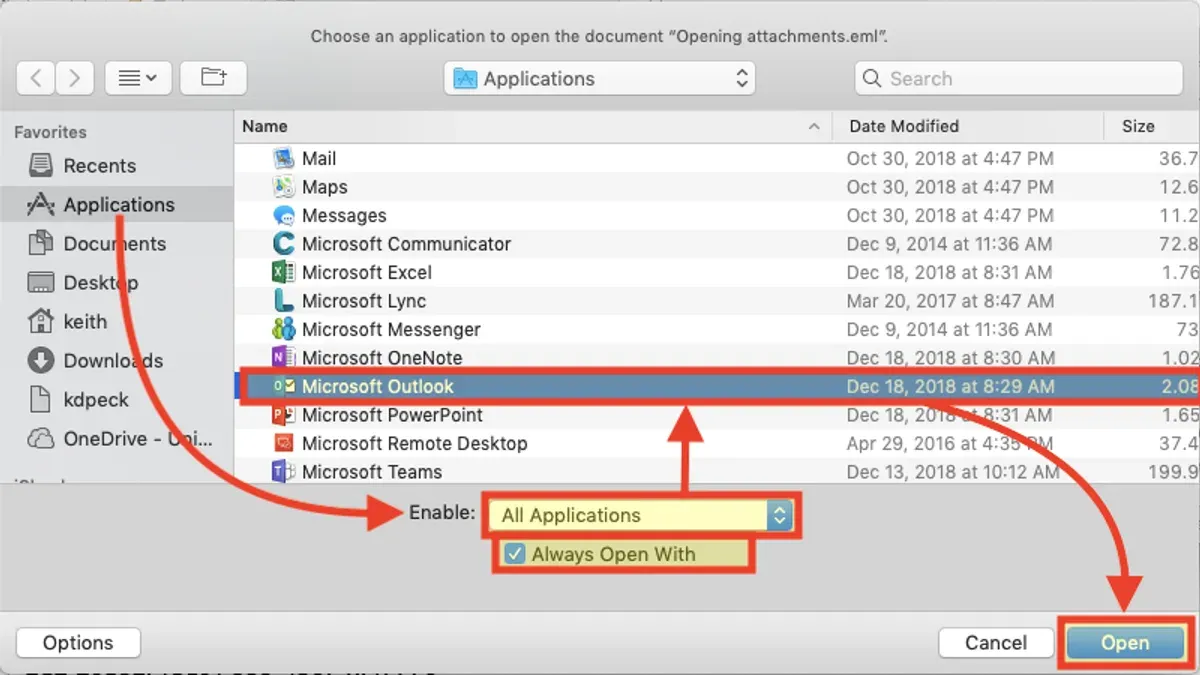
Task: Click the Messages app icon
Action: click(x=284, y=215)
